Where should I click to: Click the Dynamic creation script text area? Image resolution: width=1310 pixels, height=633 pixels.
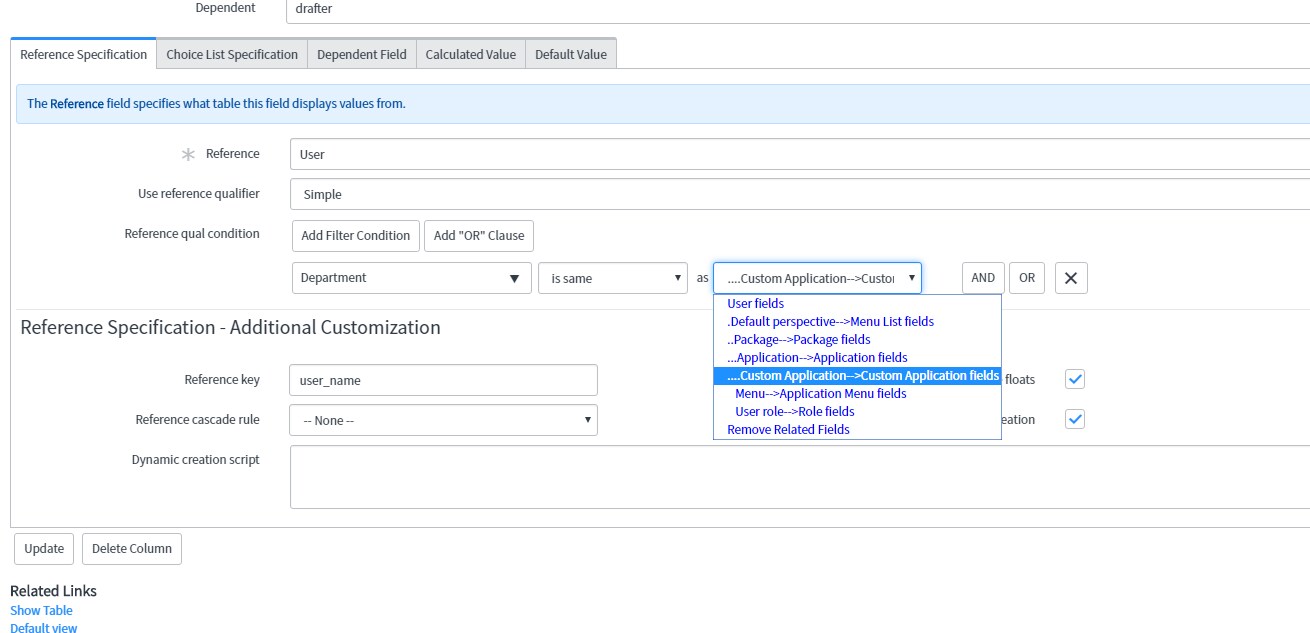coord(799,477)
